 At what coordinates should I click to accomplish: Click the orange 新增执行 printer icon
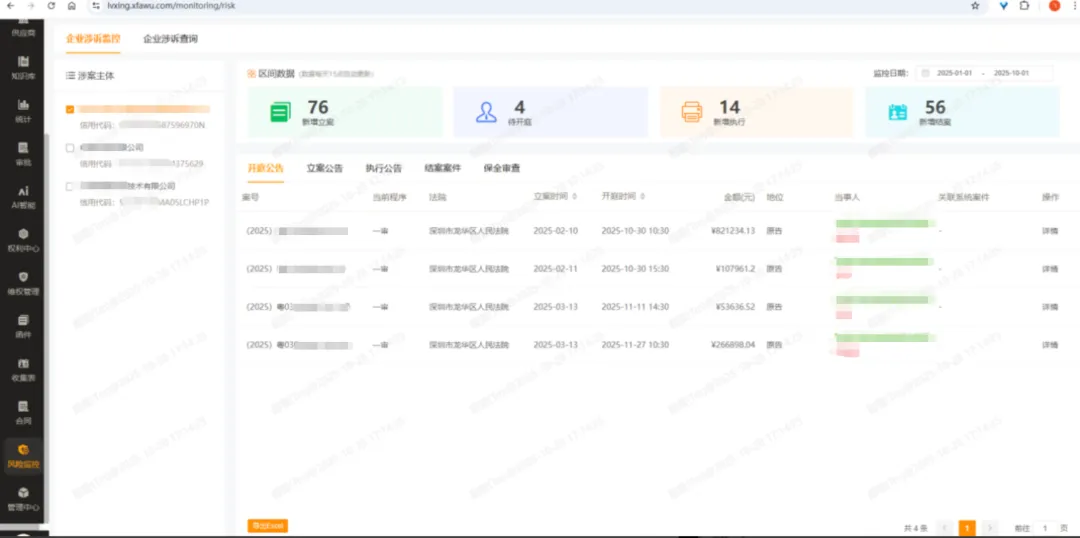pyautogui.click(x=692, y=112)
